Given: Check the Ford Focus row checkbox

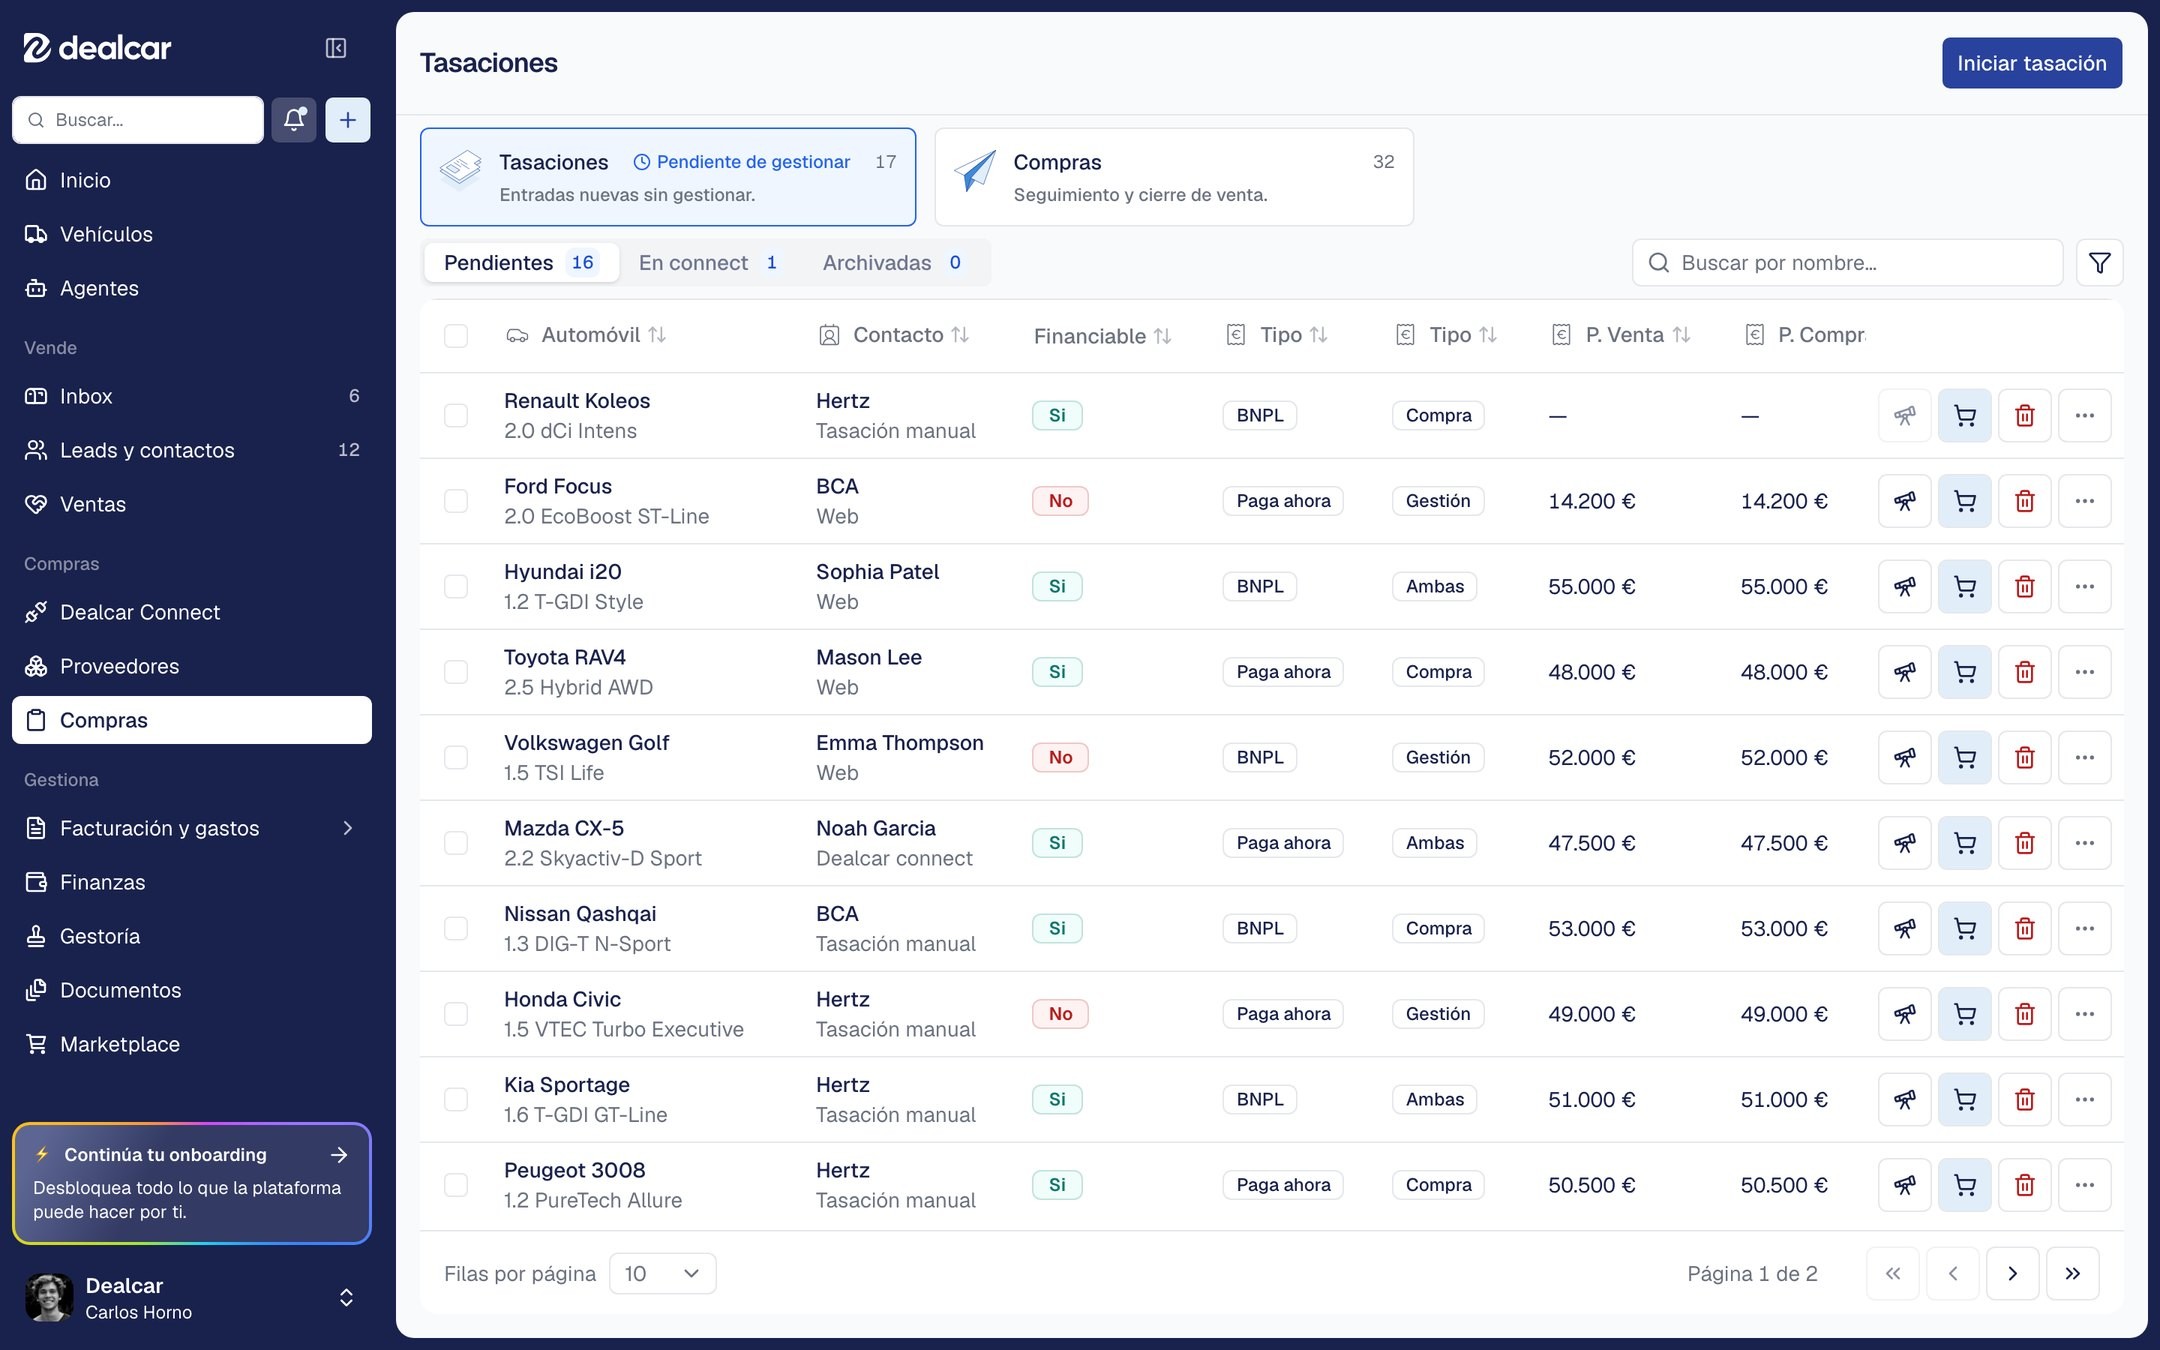Looking at the screenshot, I should [x=456, y=501].
